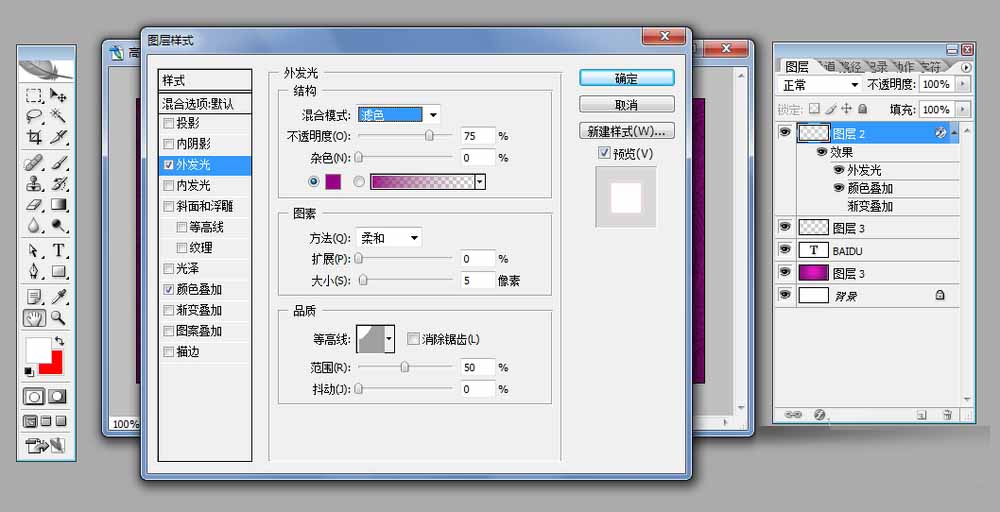Select the Move tool
Image resolution: width=1000 pixels, height=512 pixels.
point(59,96)
